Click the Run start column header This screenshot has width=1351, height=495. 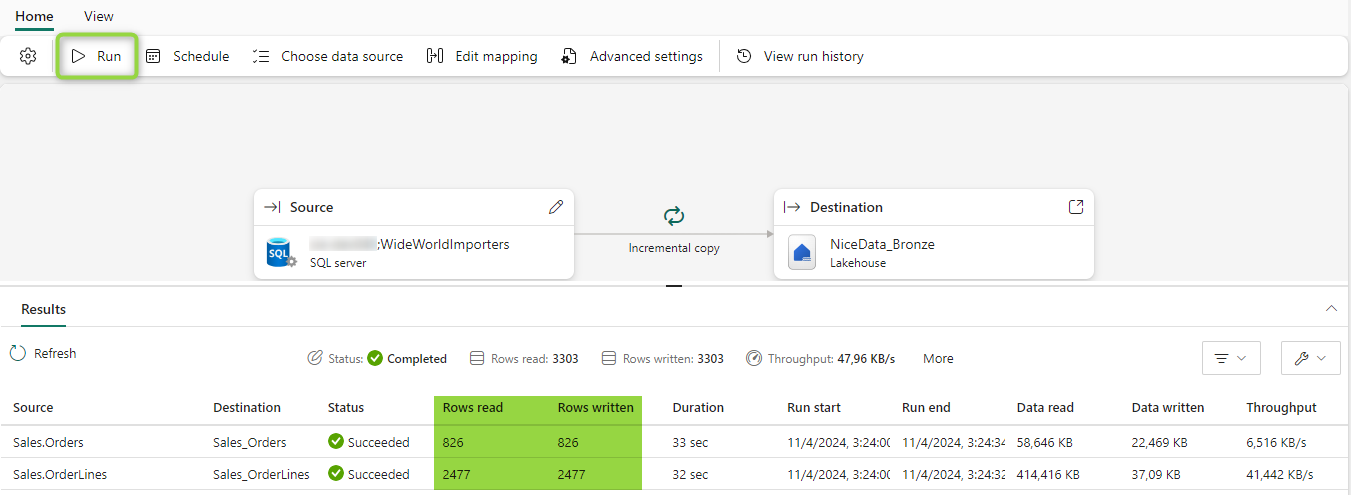[814, 407]
